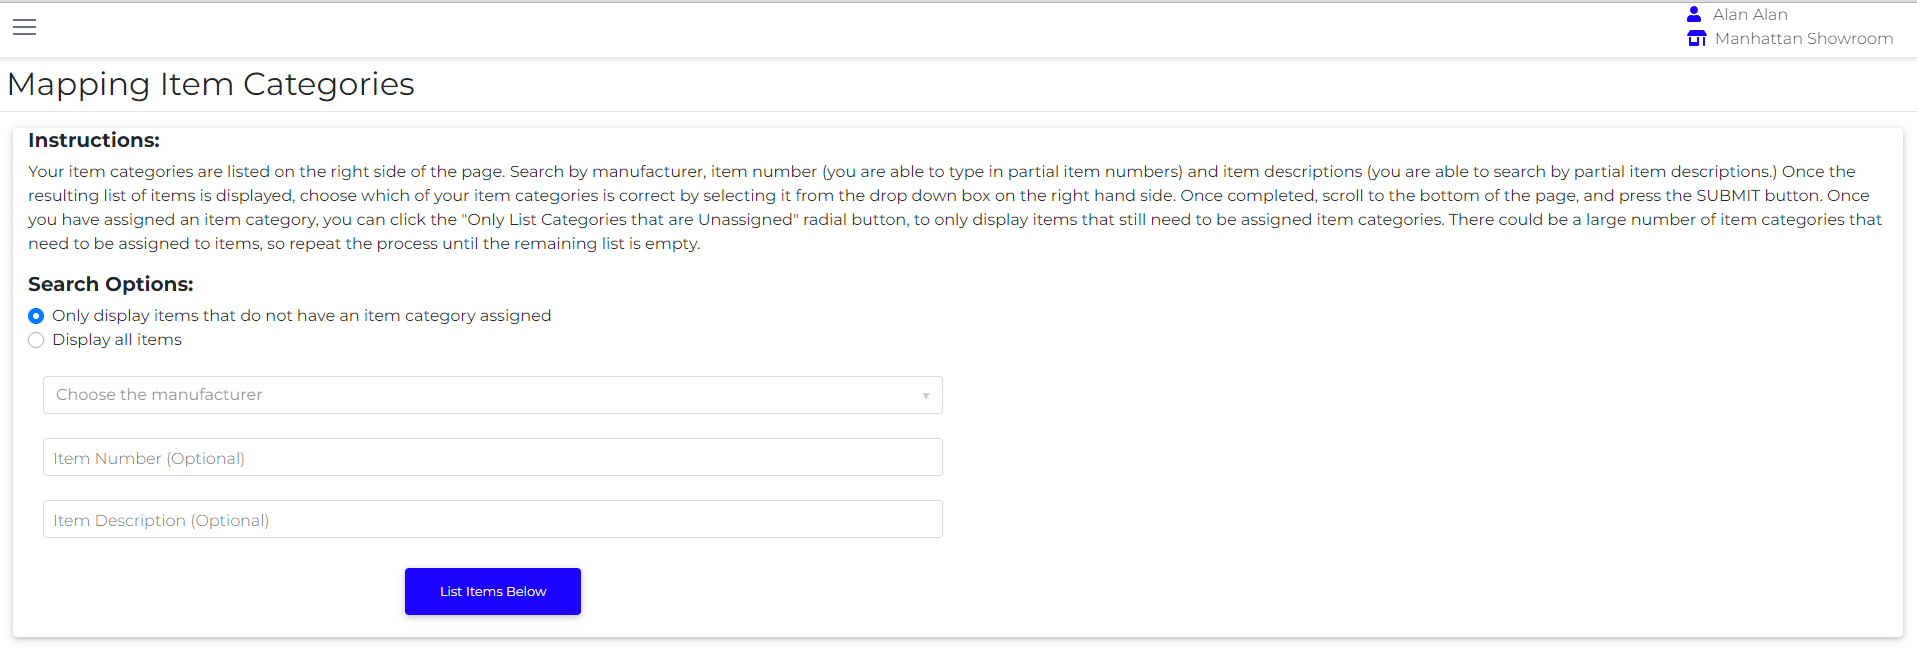This screenshot has height=648, width=1917.
Task: Click the instructions paragraph text
Action: [x=955, y=207]
